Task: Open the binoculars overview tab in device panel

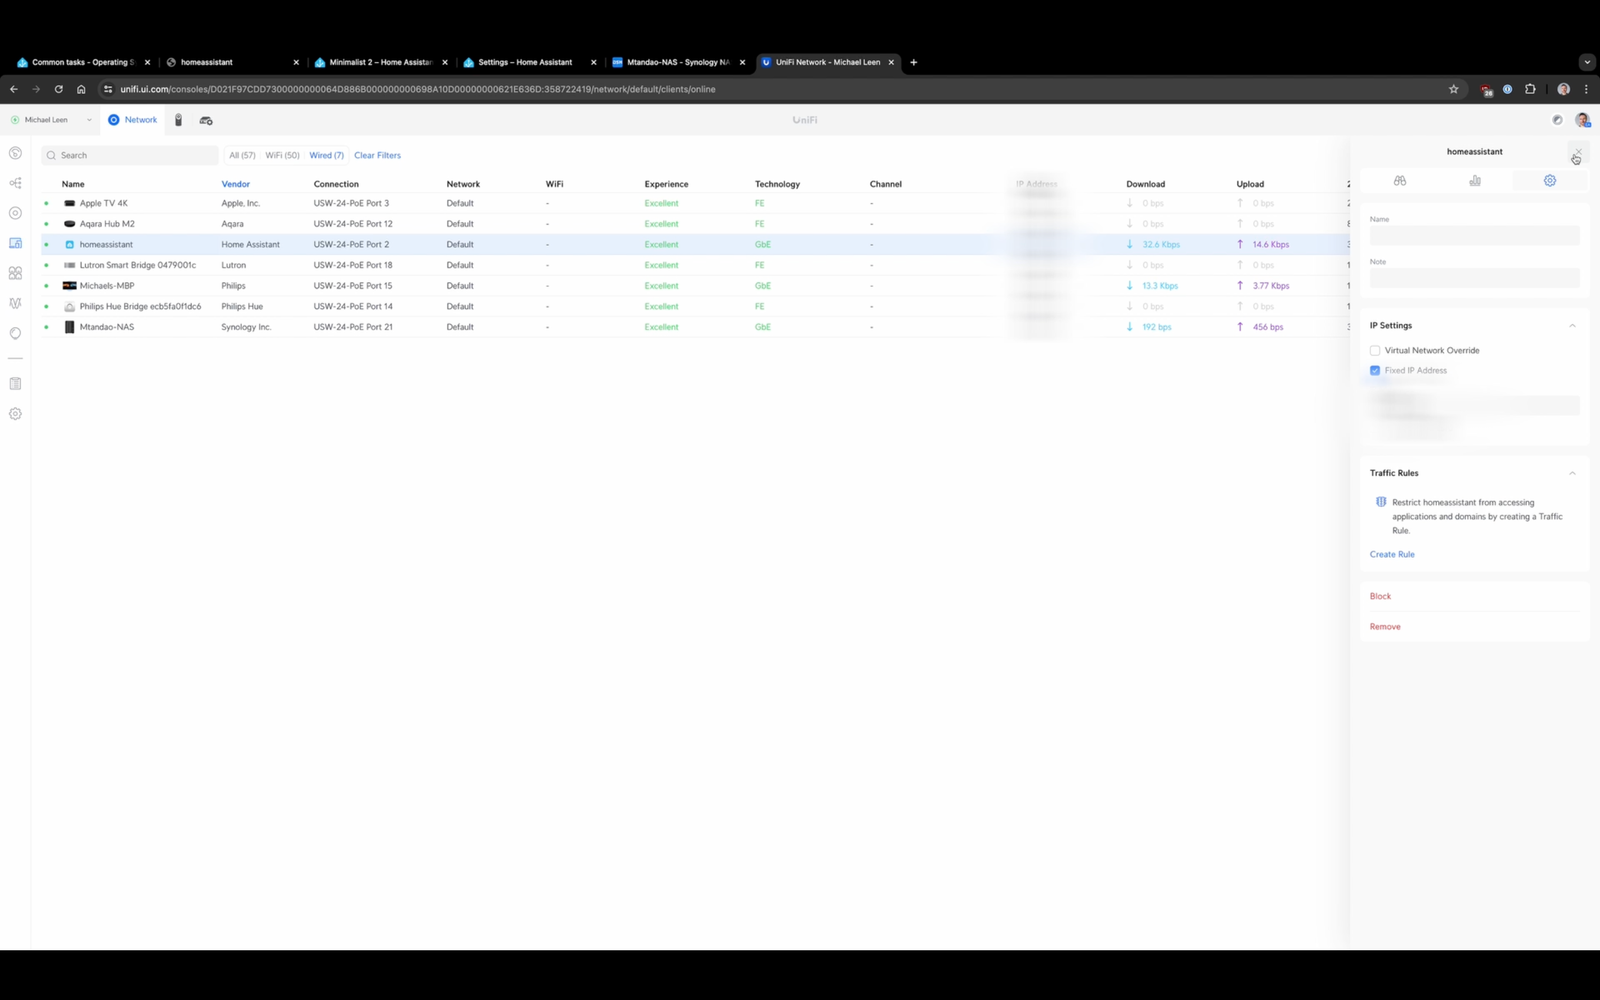Action: [x=1400, y=181]
